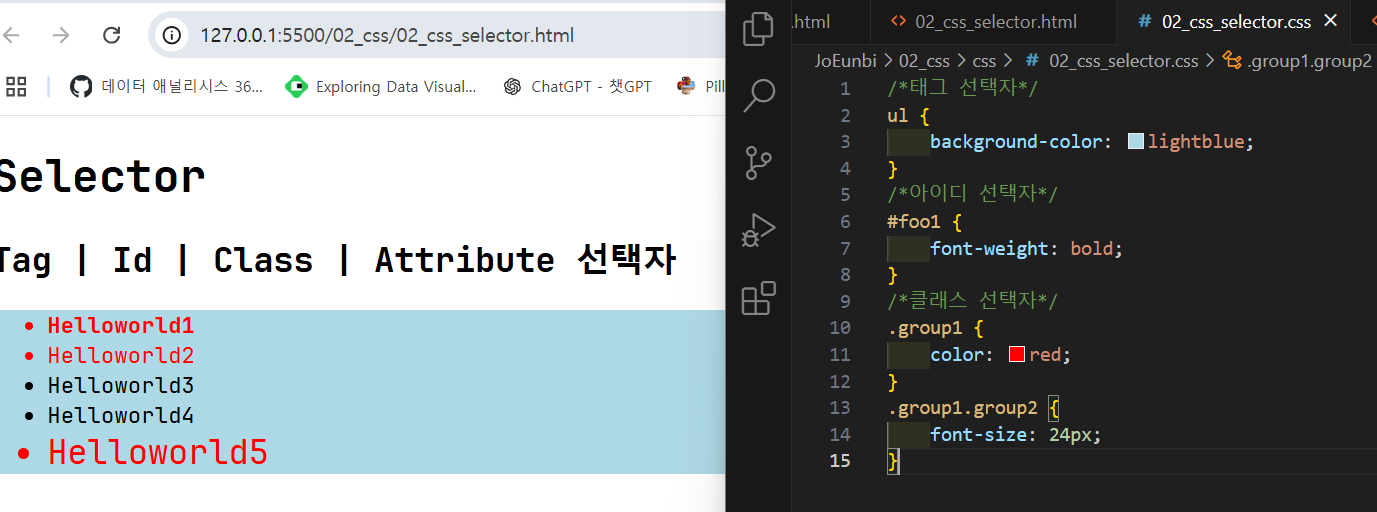Click the browser address bar URL
Viewport: 1377px width, 512px height.
(x=387, y=36)
